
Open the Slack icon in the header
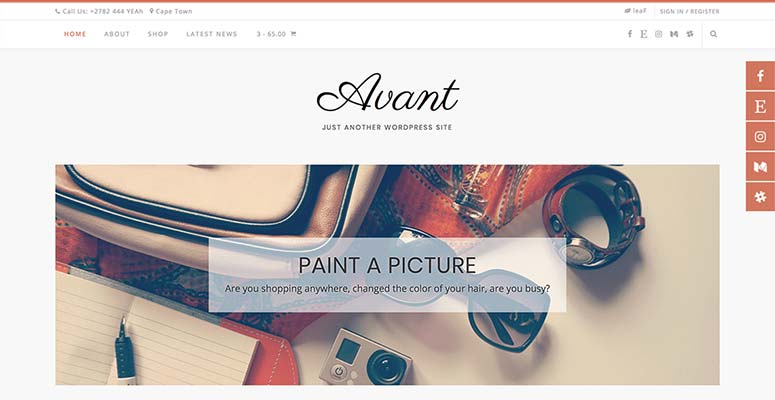690,34
